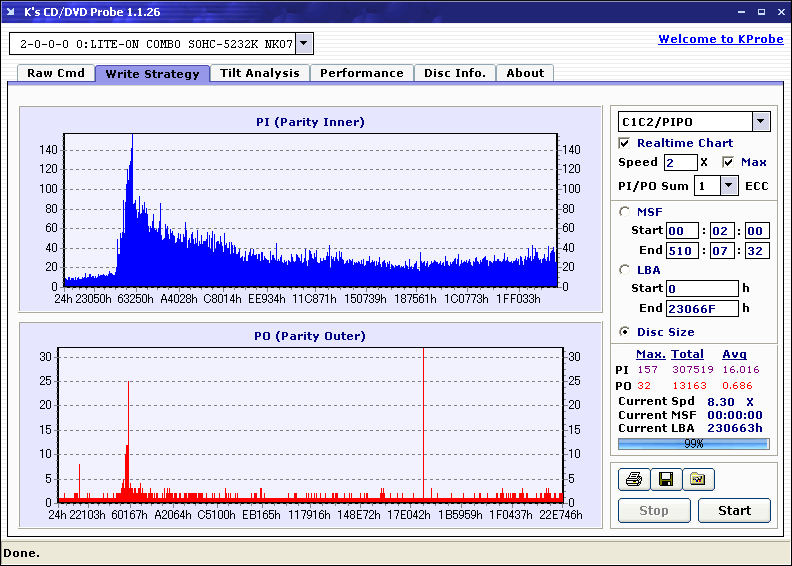Viewport: 792px width, 566px height.
Task: Expand the C1C2/PIPO test type dropdown
Action: point(760,122)
